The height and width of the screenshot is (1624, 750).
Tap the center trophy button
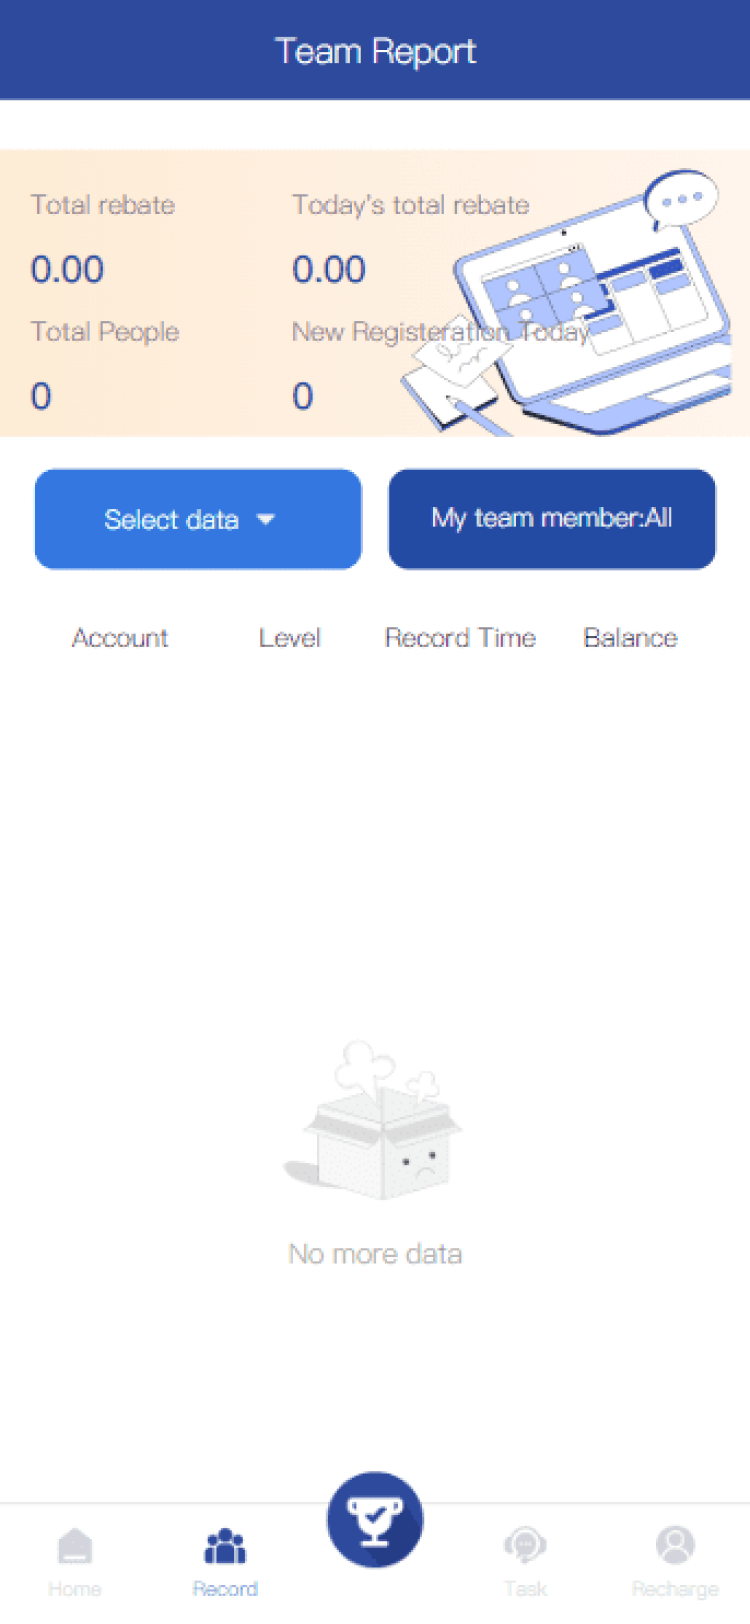tap(375, 1520)
